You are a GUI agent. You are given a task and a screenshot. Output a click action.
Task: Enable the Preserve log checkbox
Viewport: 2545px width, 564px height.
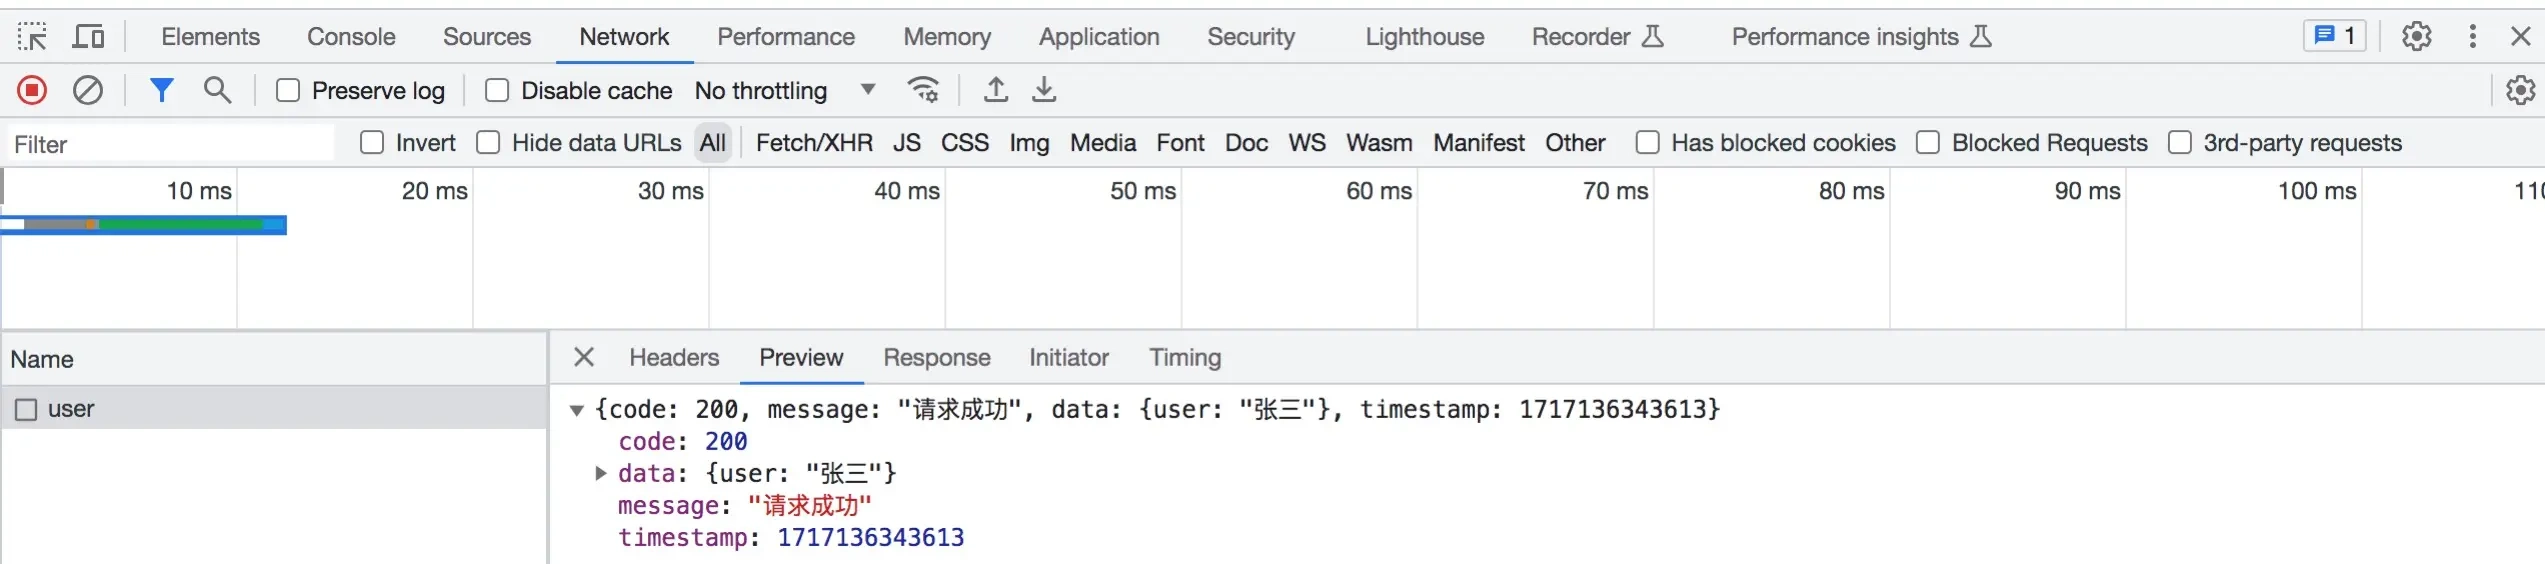click(x=288, y=91)
